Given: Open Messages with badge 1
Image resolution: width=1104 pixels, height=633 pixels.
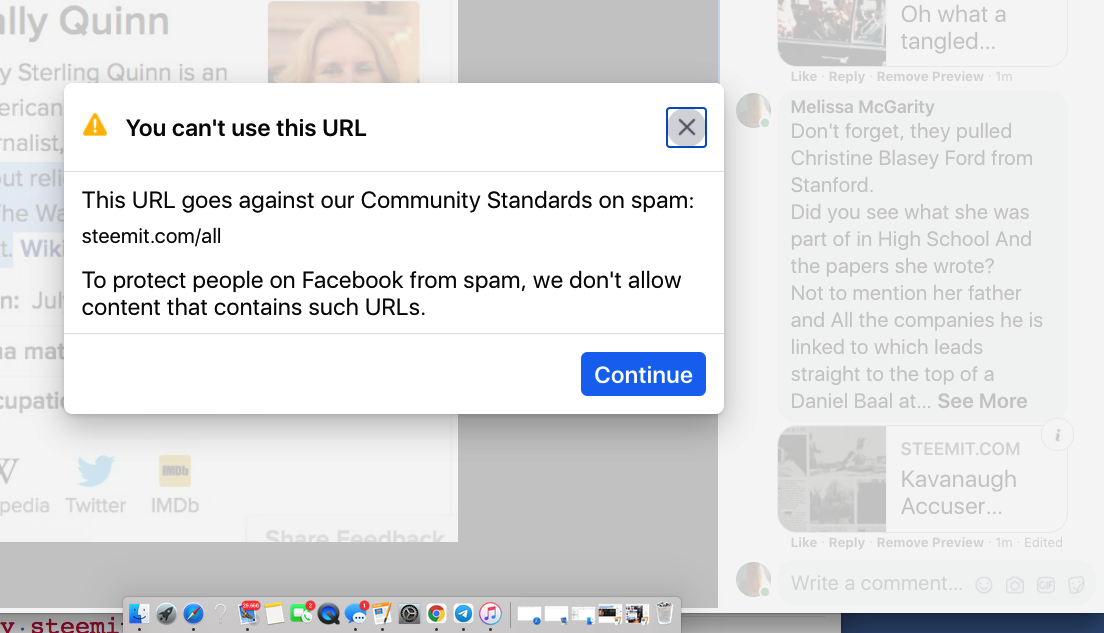Looking at the screenshot, I should coord(356,613).
